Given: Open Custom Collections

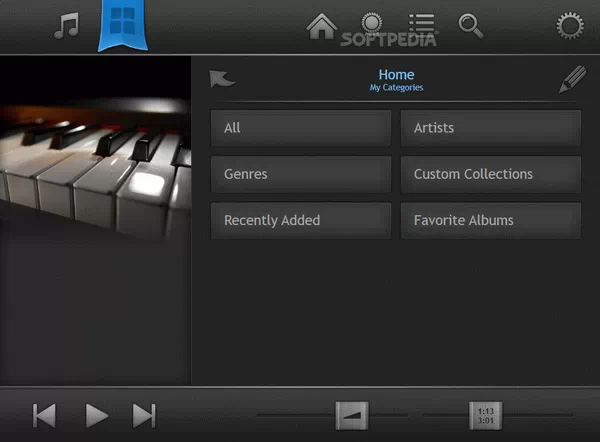Looking at the screenshot, I should [490, 174].
